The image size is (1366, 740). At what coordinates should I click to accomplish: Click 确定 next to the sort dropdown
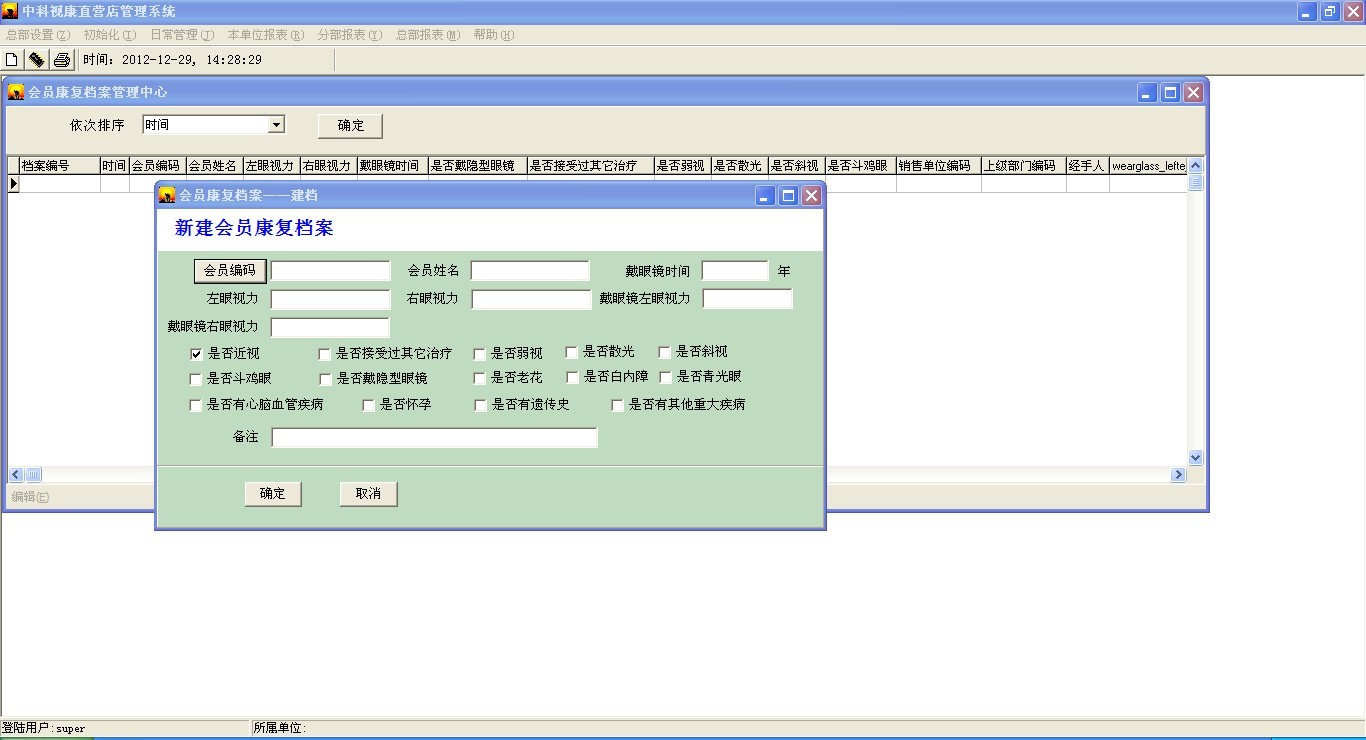(351, 126)
